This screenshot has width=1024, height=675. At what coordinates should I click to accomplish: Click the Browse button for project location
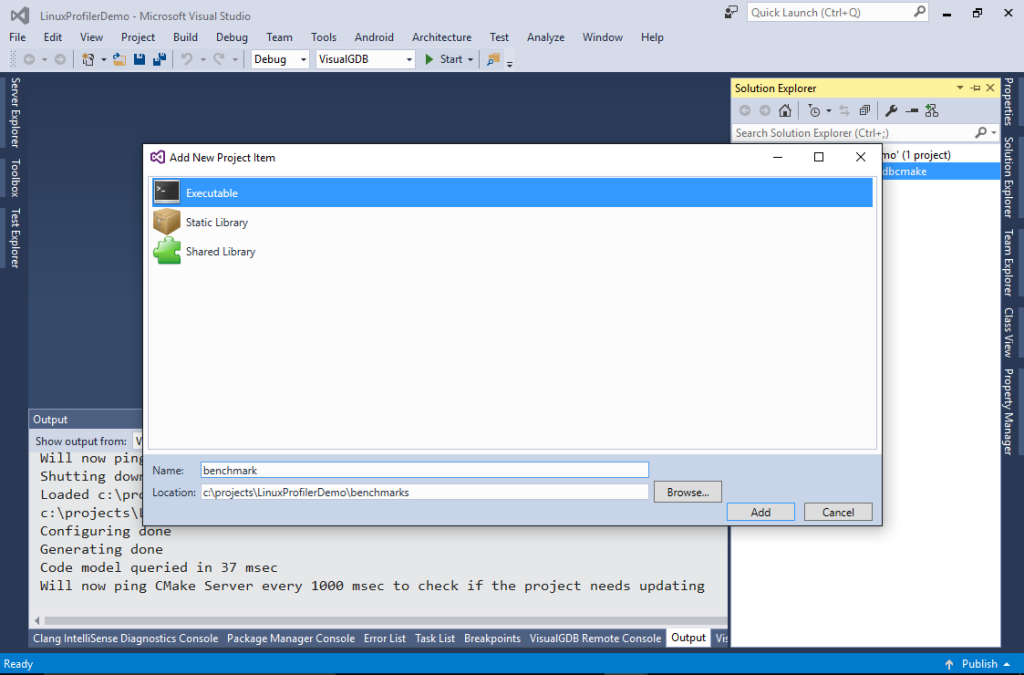[687, 491]
